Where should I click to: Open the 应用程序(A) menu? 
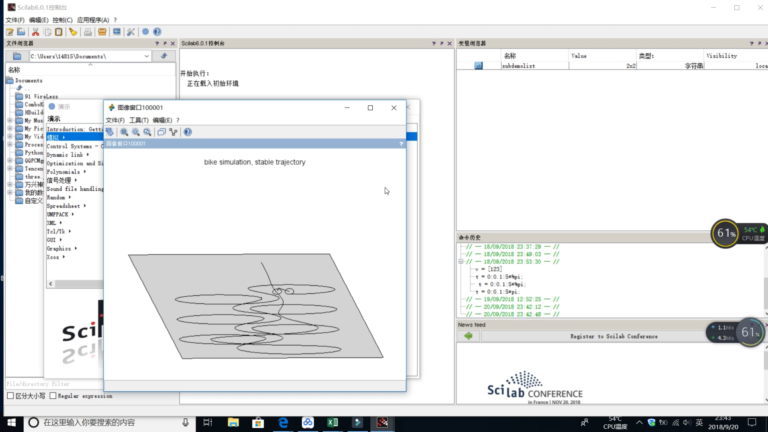coord(93,20)
